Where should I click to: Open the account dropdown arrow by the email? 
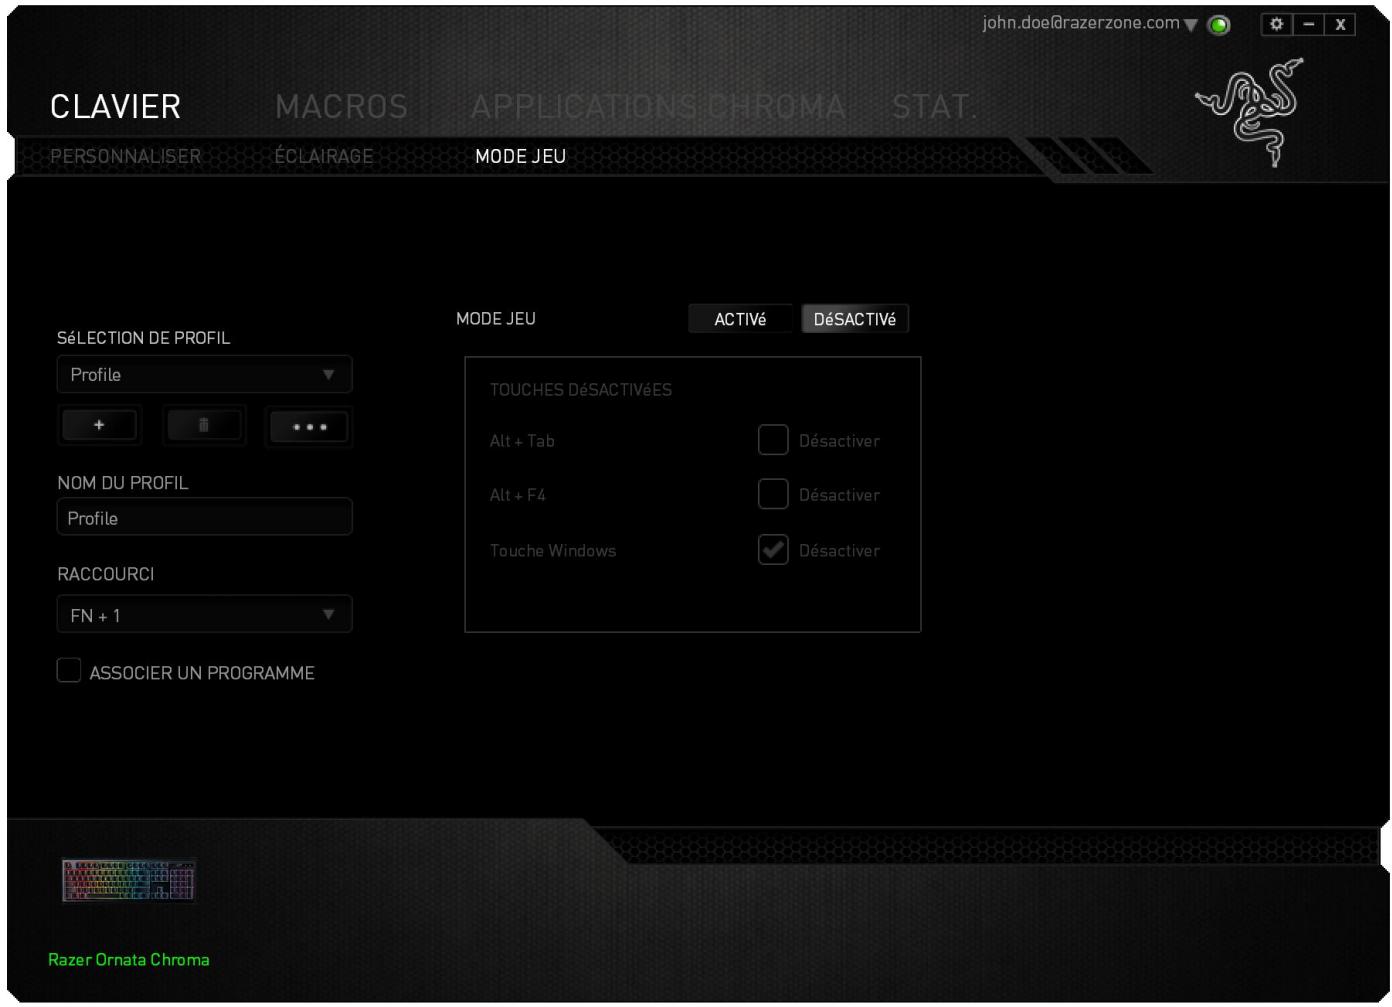click(x=1191, y=25)
